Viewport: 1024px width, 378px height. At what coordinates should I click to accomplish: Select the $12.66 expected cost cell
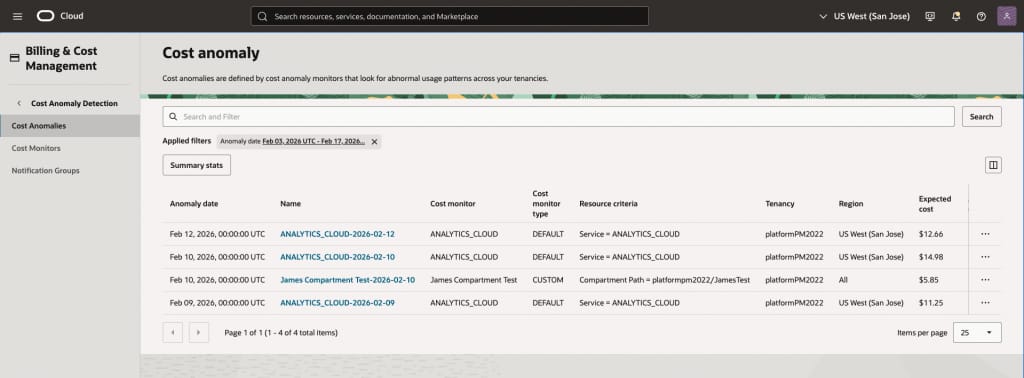coord(931,234)
